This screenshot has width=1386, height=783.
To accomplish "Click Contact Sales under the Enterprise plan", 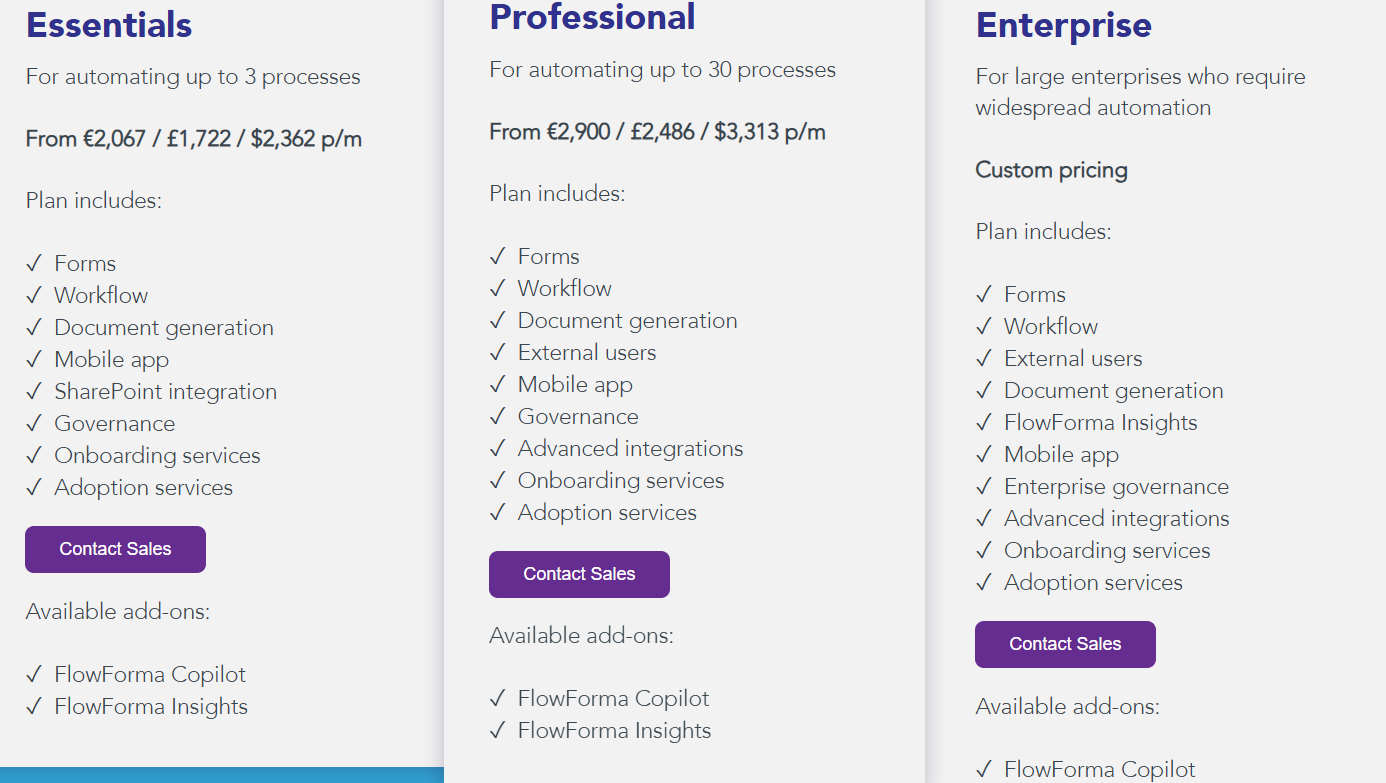I will pos(1065,644).
